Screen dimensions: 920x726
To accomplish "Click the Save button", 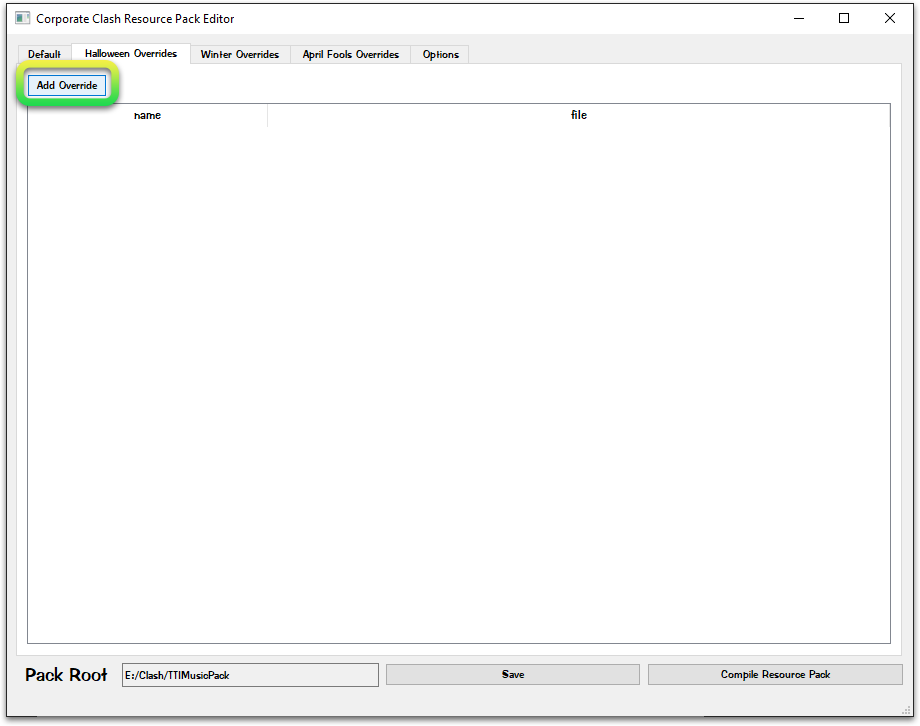I will [513, 674].
